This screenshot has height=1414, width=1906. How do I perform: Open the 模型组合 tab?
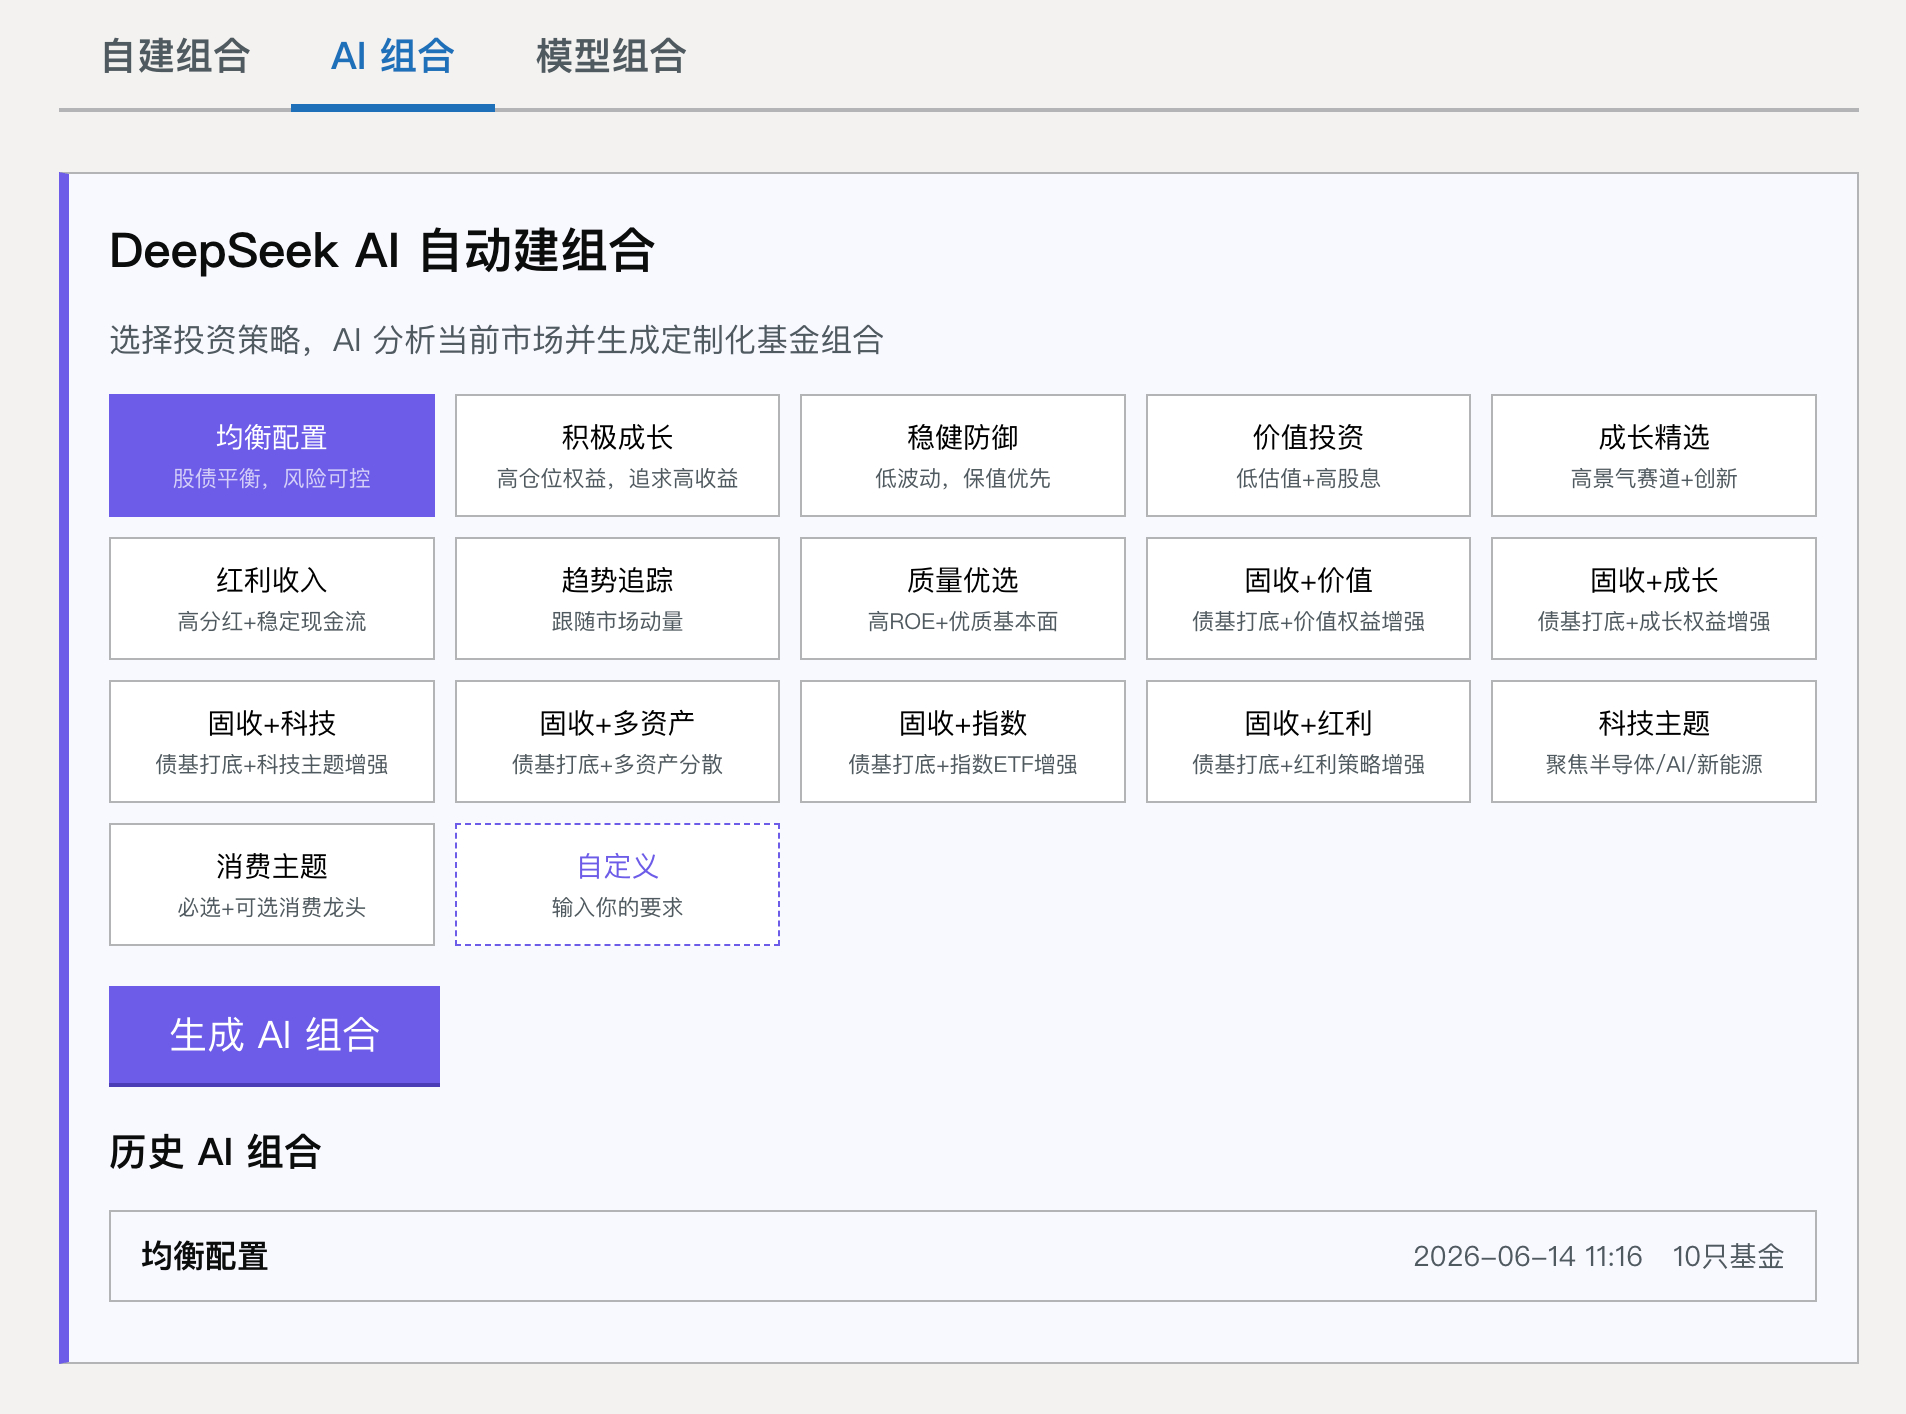(x=610, y=56)
